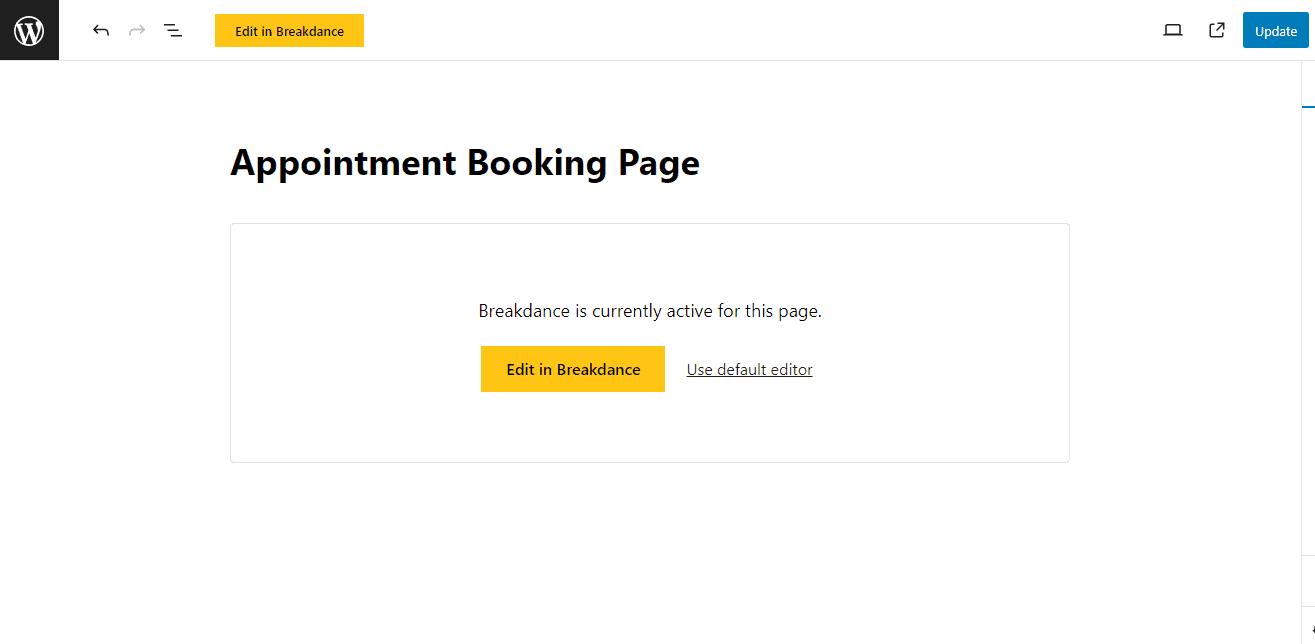The width and height of the screenshot is (1315, 644).
Task: Click the Appointment Booking Page title field
Action: click(x=465, y=163)
